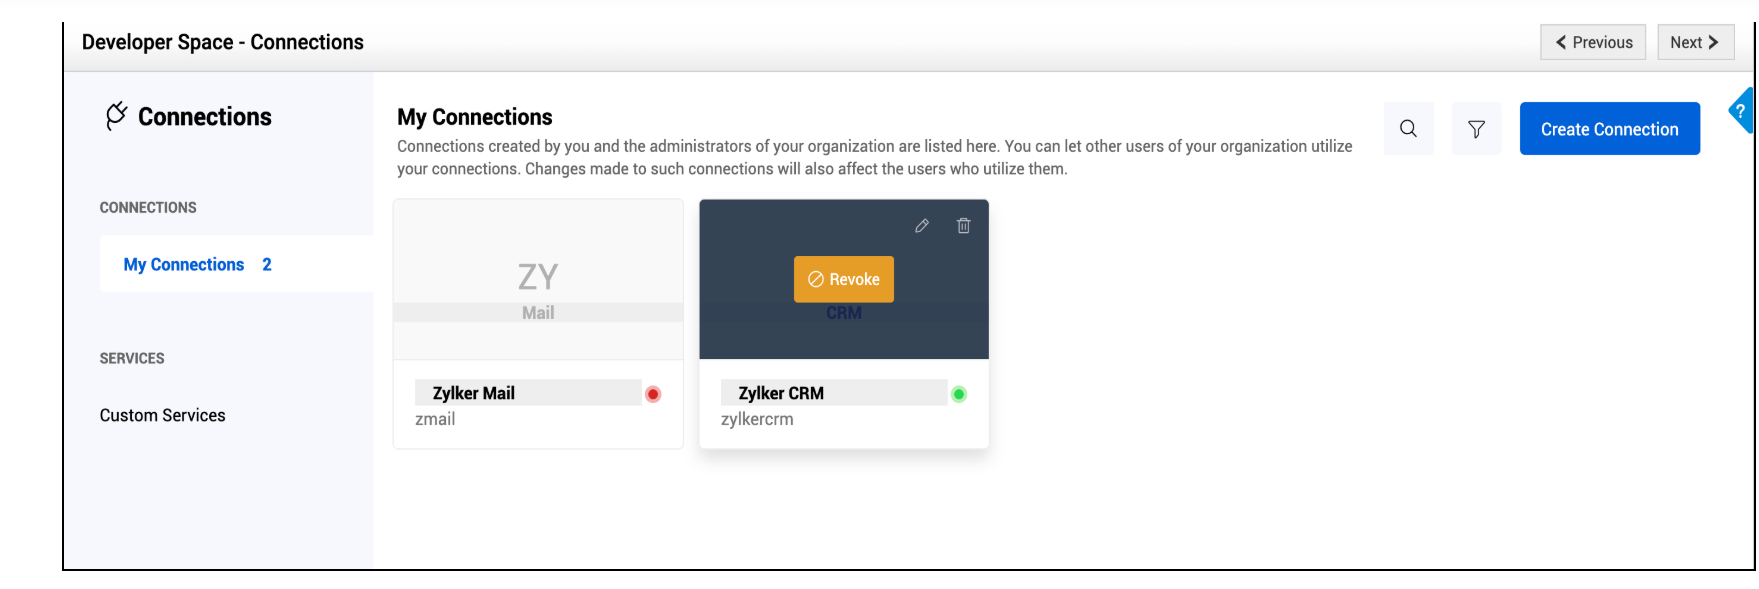
Task: Revoke the Zylker CRM connection
Action: tap(843, 279)
